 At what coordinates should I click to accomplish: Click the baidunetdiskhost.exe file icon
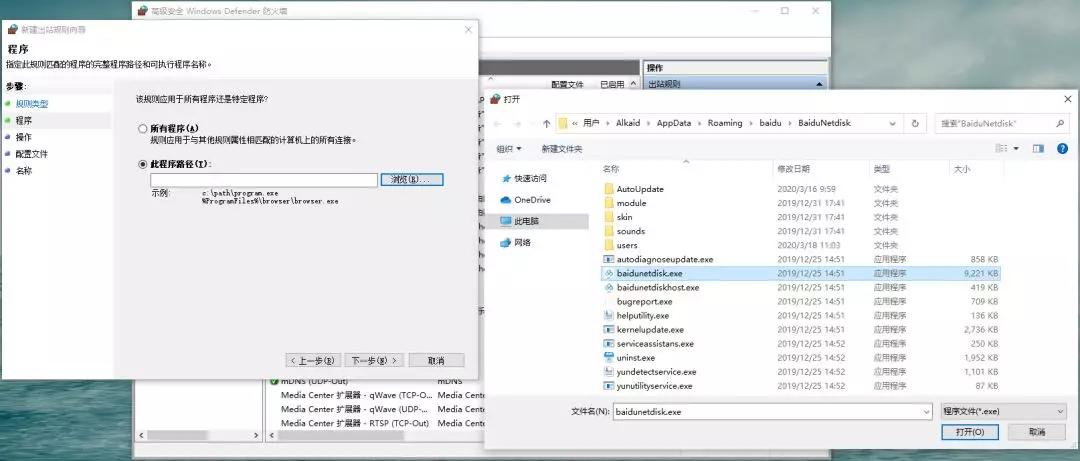click(x=608, y=287)
